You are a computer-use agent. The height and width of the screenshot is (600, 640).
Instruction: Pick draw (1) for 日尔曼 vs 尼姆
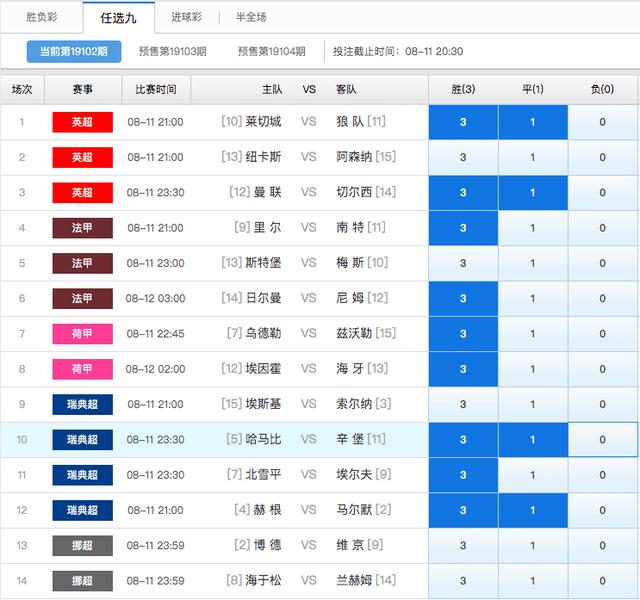pyautogui.click(x=533, y=298)
